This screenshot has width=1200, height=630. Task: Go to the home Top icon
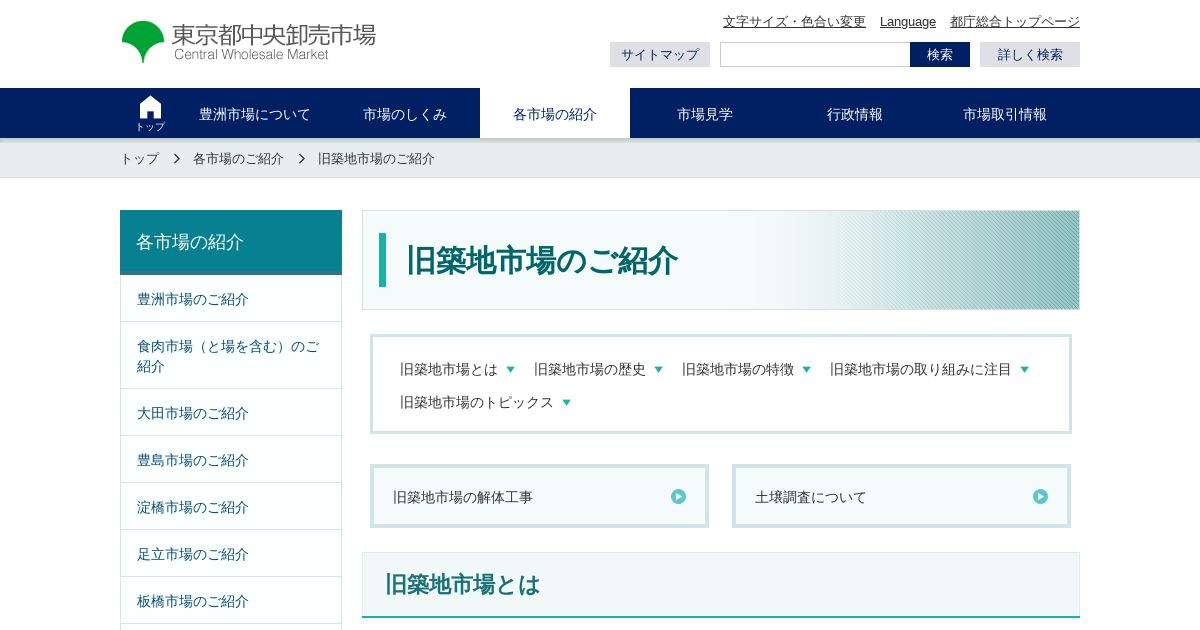pos(150,113)
